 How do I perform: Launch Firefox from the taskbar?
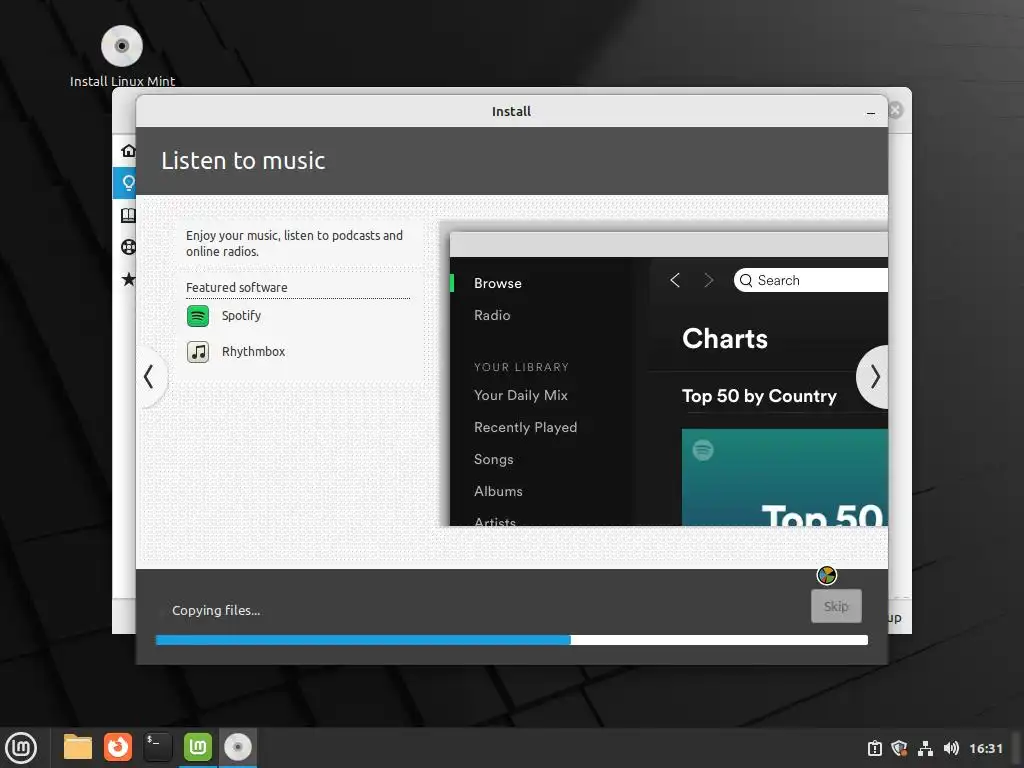(x=118, y=747)
